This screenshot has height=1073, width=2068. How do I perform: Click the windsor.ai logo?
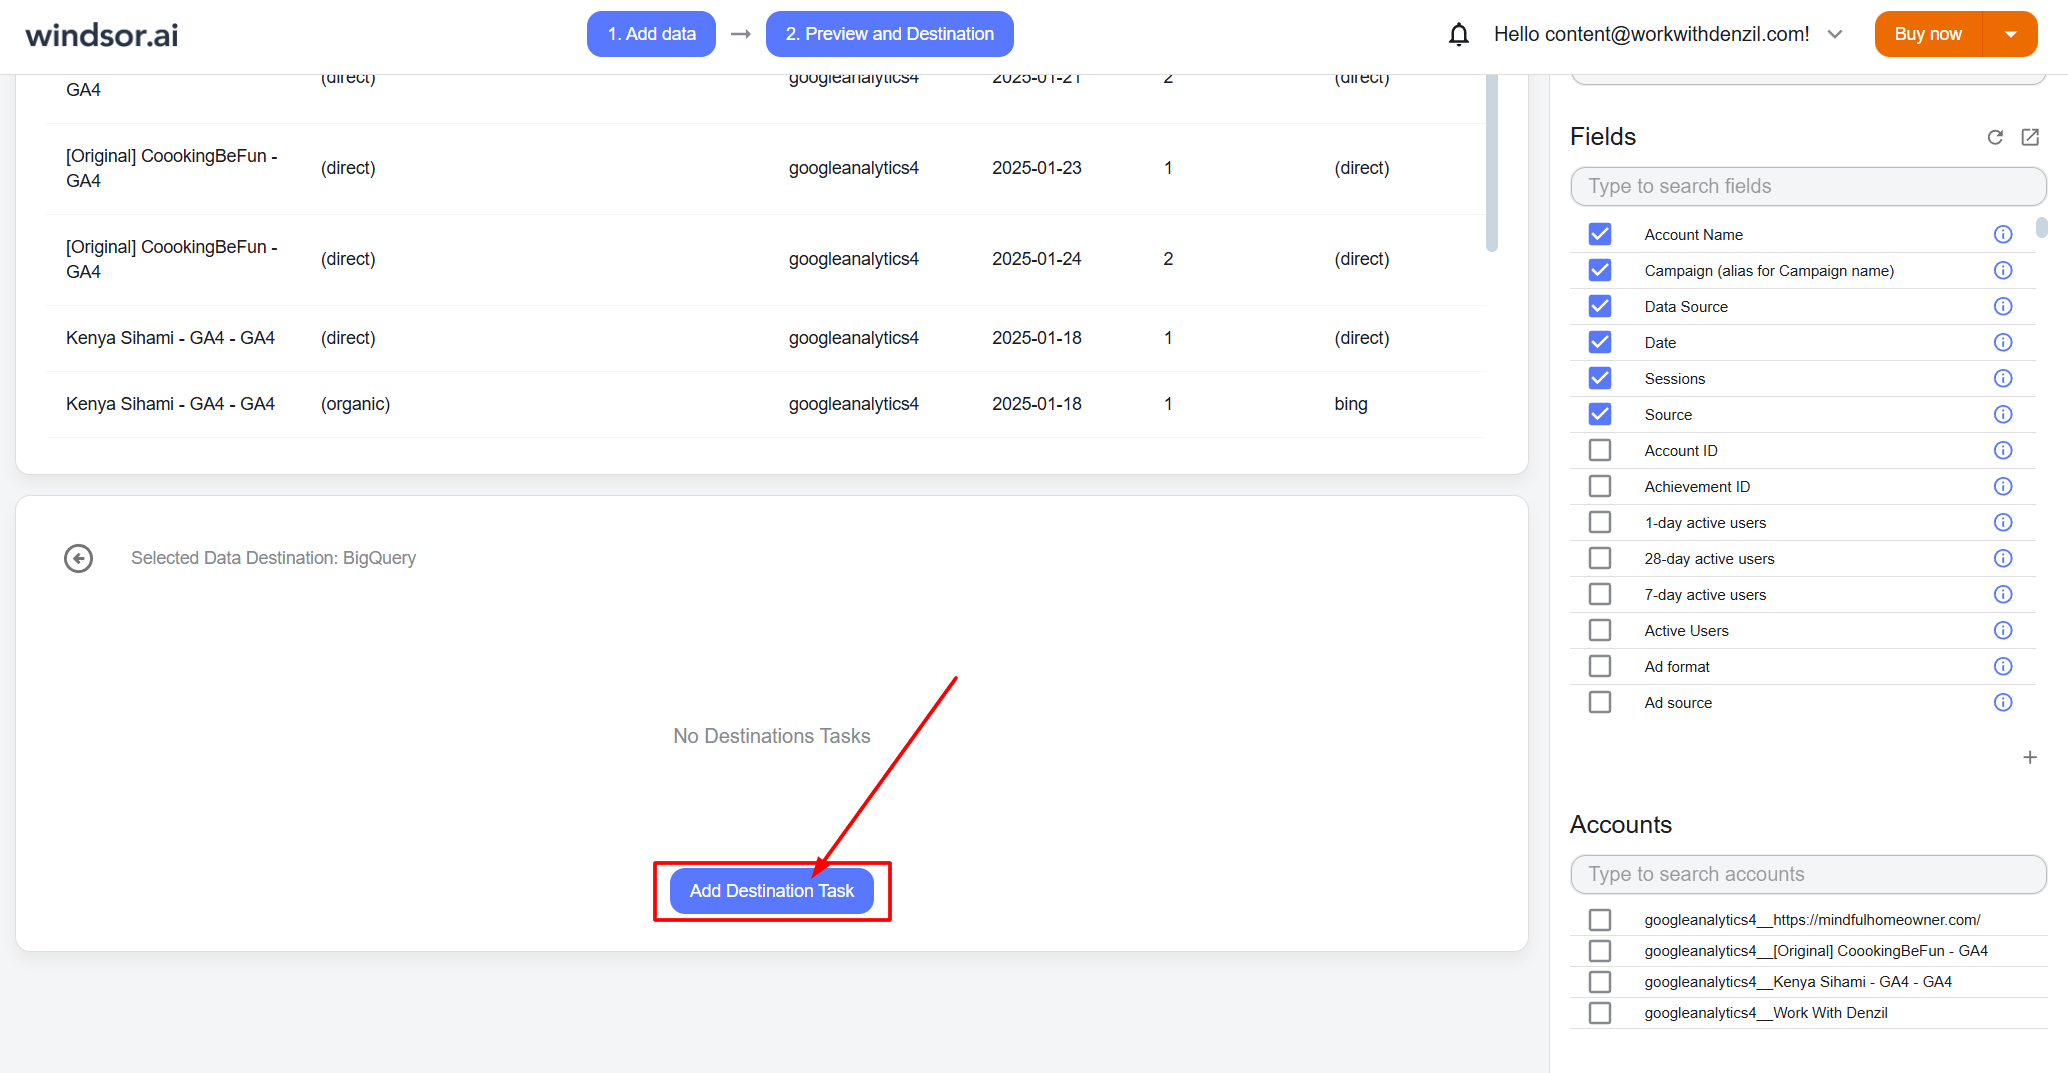coord(104,33)
